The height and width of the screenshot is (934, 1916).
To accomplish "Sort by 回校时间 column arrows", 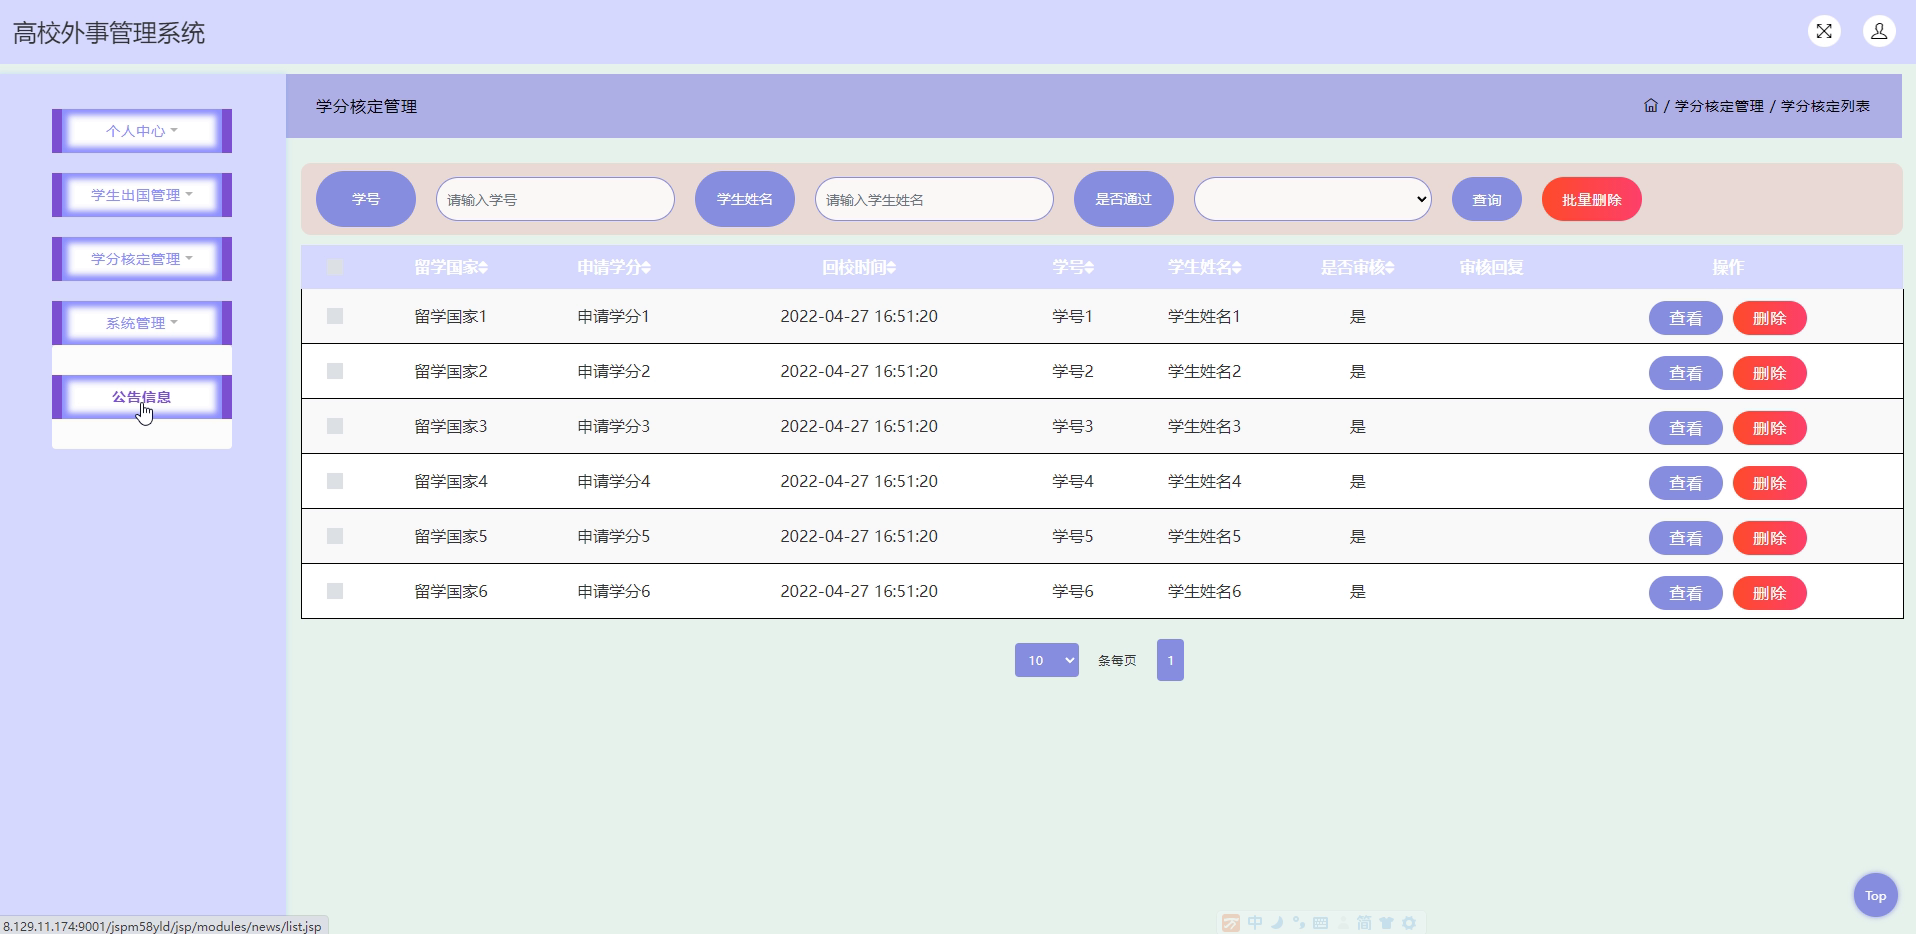I will click(x=891, y=268).
